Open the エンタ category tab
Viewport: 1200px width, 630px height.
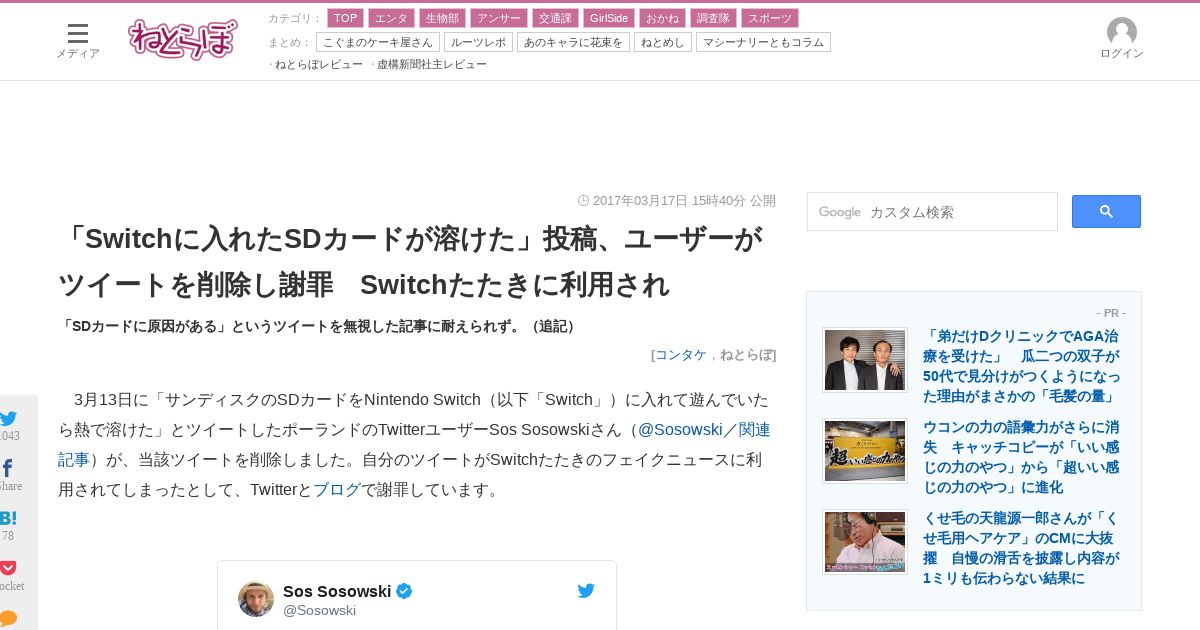point(391,18)
